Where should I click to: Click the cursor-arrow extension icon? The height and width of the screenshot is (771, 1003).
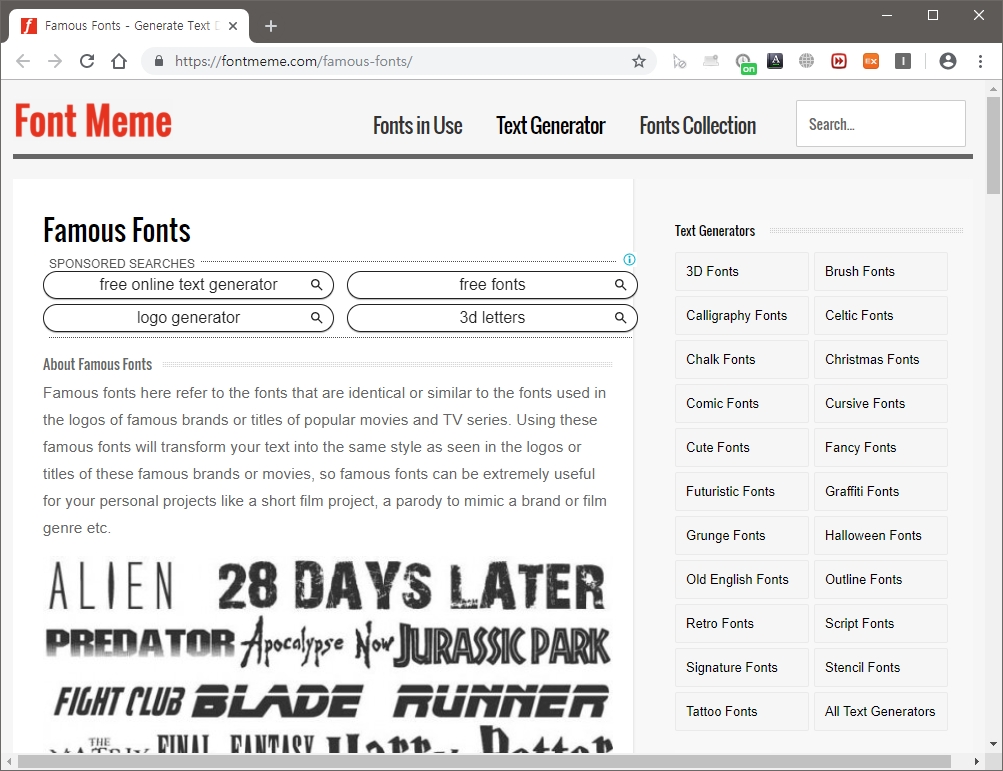click(x=679, y=61)
